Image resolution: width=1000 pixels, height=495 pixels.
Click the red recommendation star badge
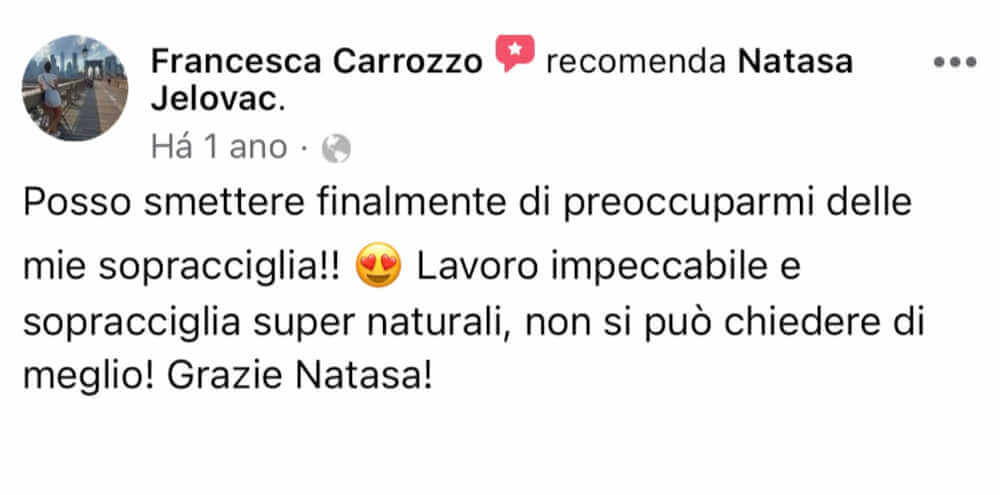[x=515, y=52]
